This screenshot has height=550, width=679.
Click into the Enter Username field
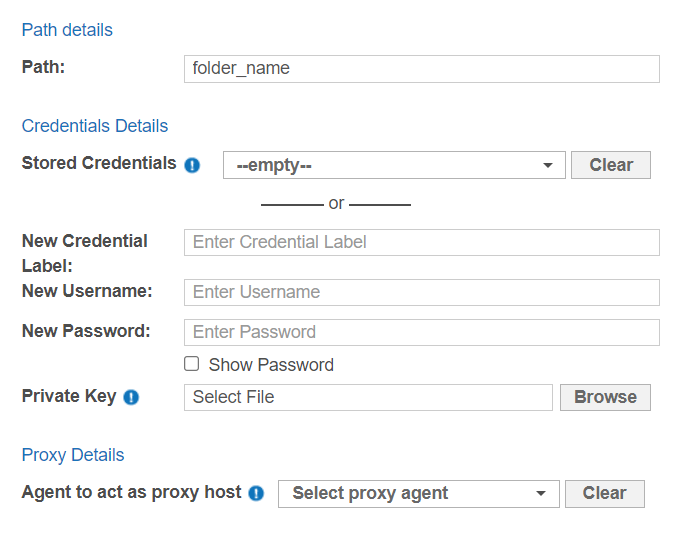(421, 292)
